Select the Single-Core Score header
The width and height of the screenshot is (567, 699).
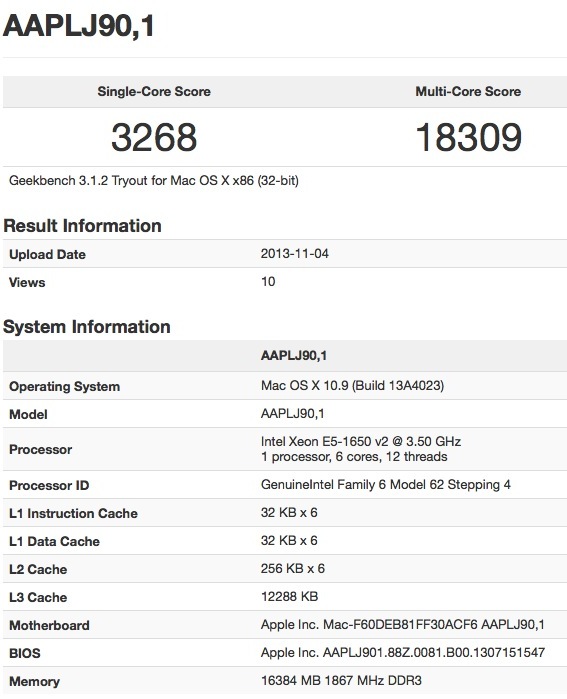click(x=154, y=91)
